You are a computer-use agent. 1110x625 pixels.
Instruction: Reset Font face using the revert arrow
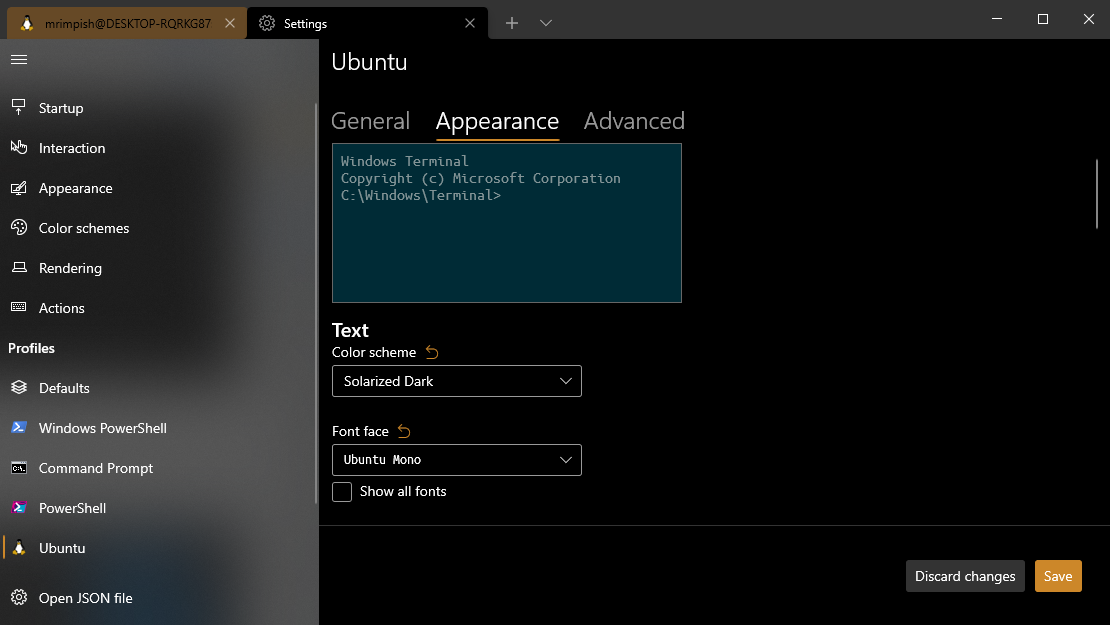coord(404,431)
